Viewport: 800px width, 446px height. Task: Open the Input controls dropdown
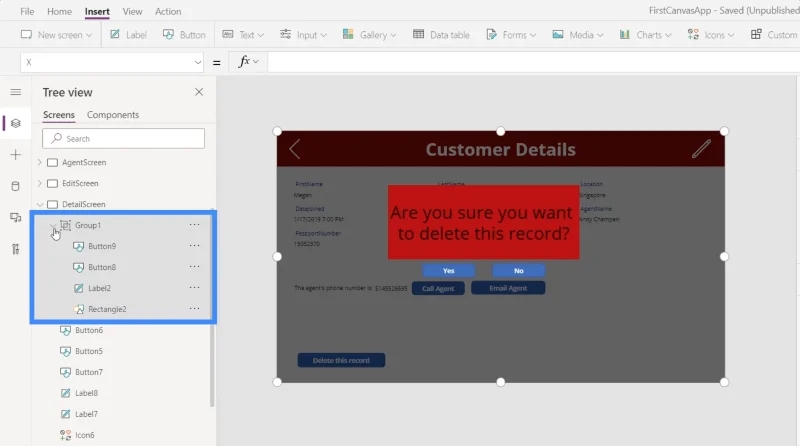[303, 35]
